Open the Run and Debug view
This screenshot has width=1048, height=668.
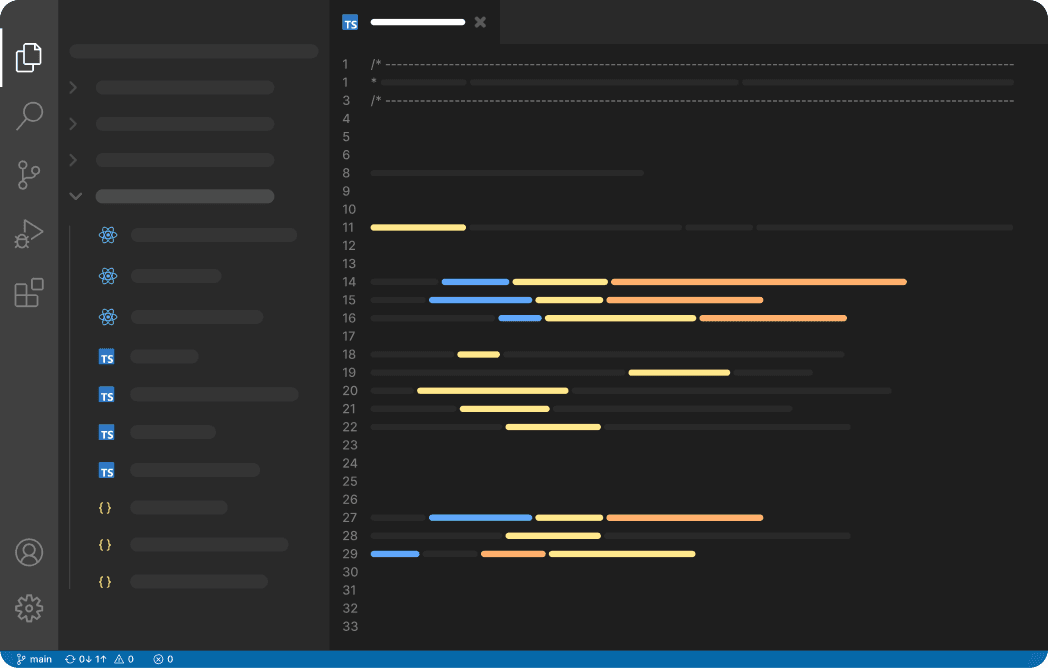(x=29, y=234)
